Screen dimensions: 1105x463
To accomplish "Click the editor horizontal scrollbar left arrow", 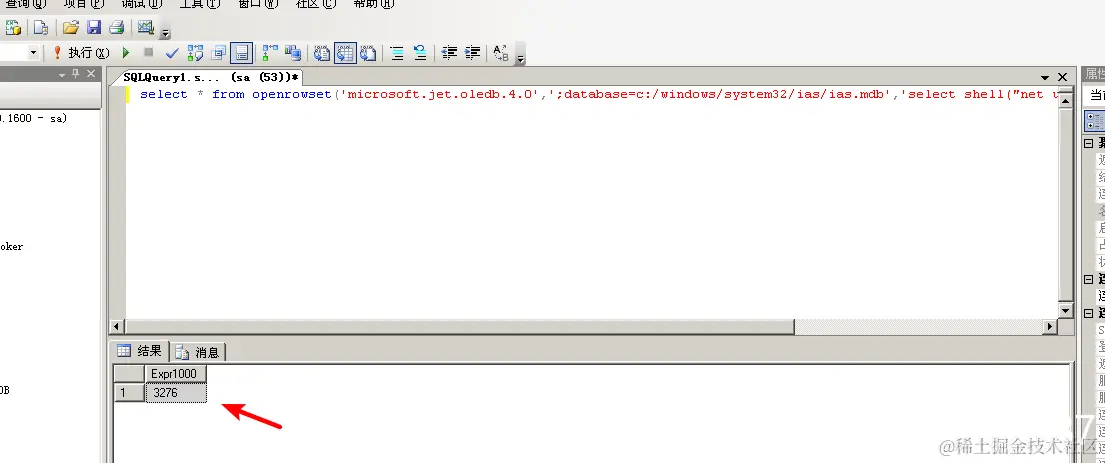I will tap(118, 327).
